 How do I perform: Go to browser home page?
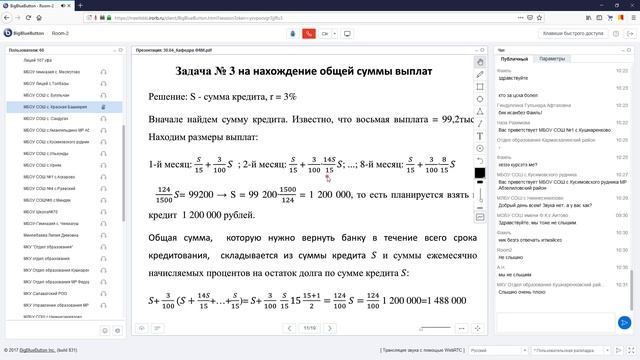39,18
